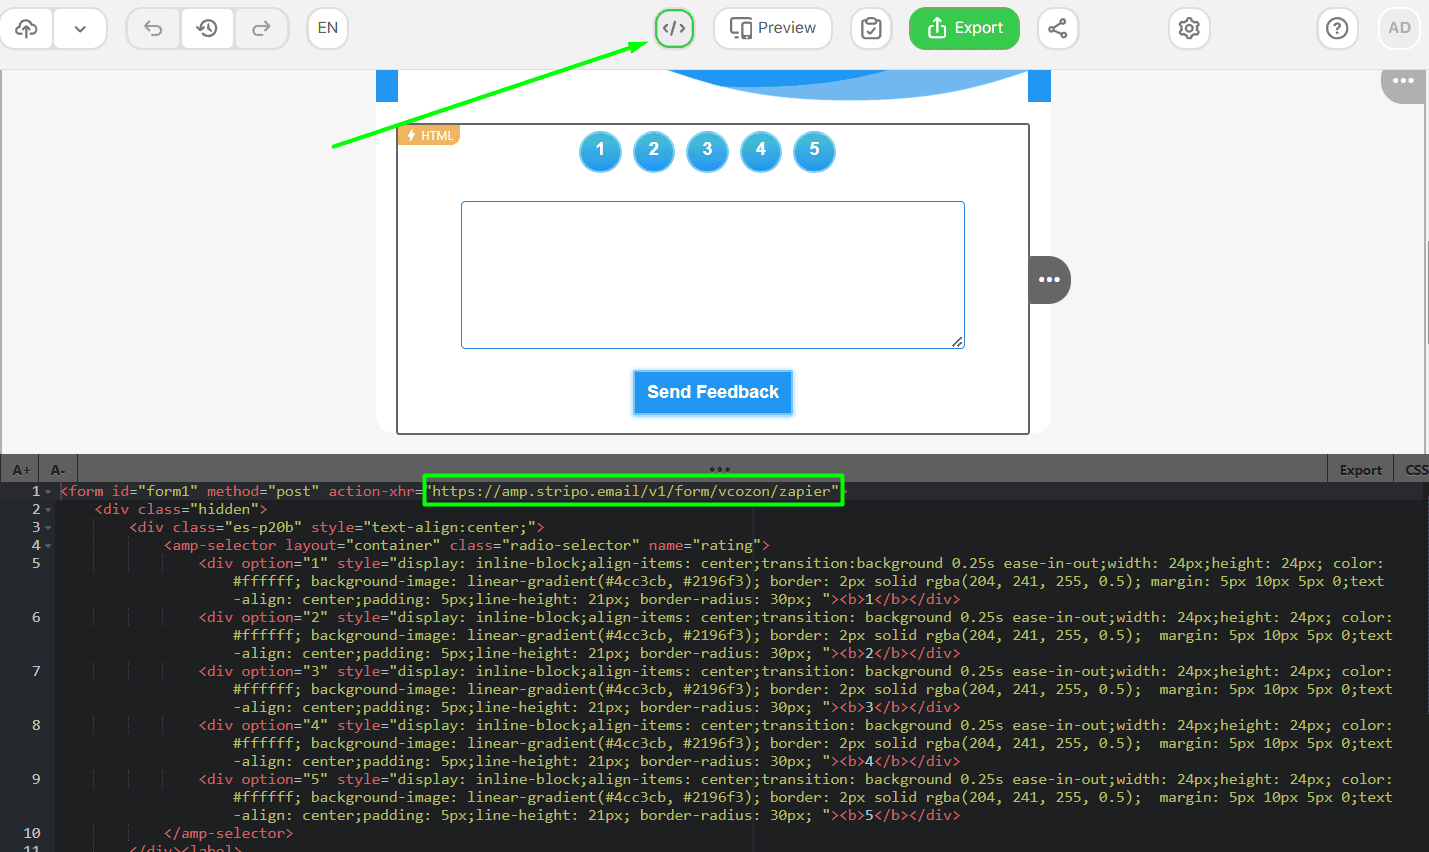This screenshot has height=852, width=1429.
Task: Open the three-dots menu at top right
Action: click(1403, 81)
